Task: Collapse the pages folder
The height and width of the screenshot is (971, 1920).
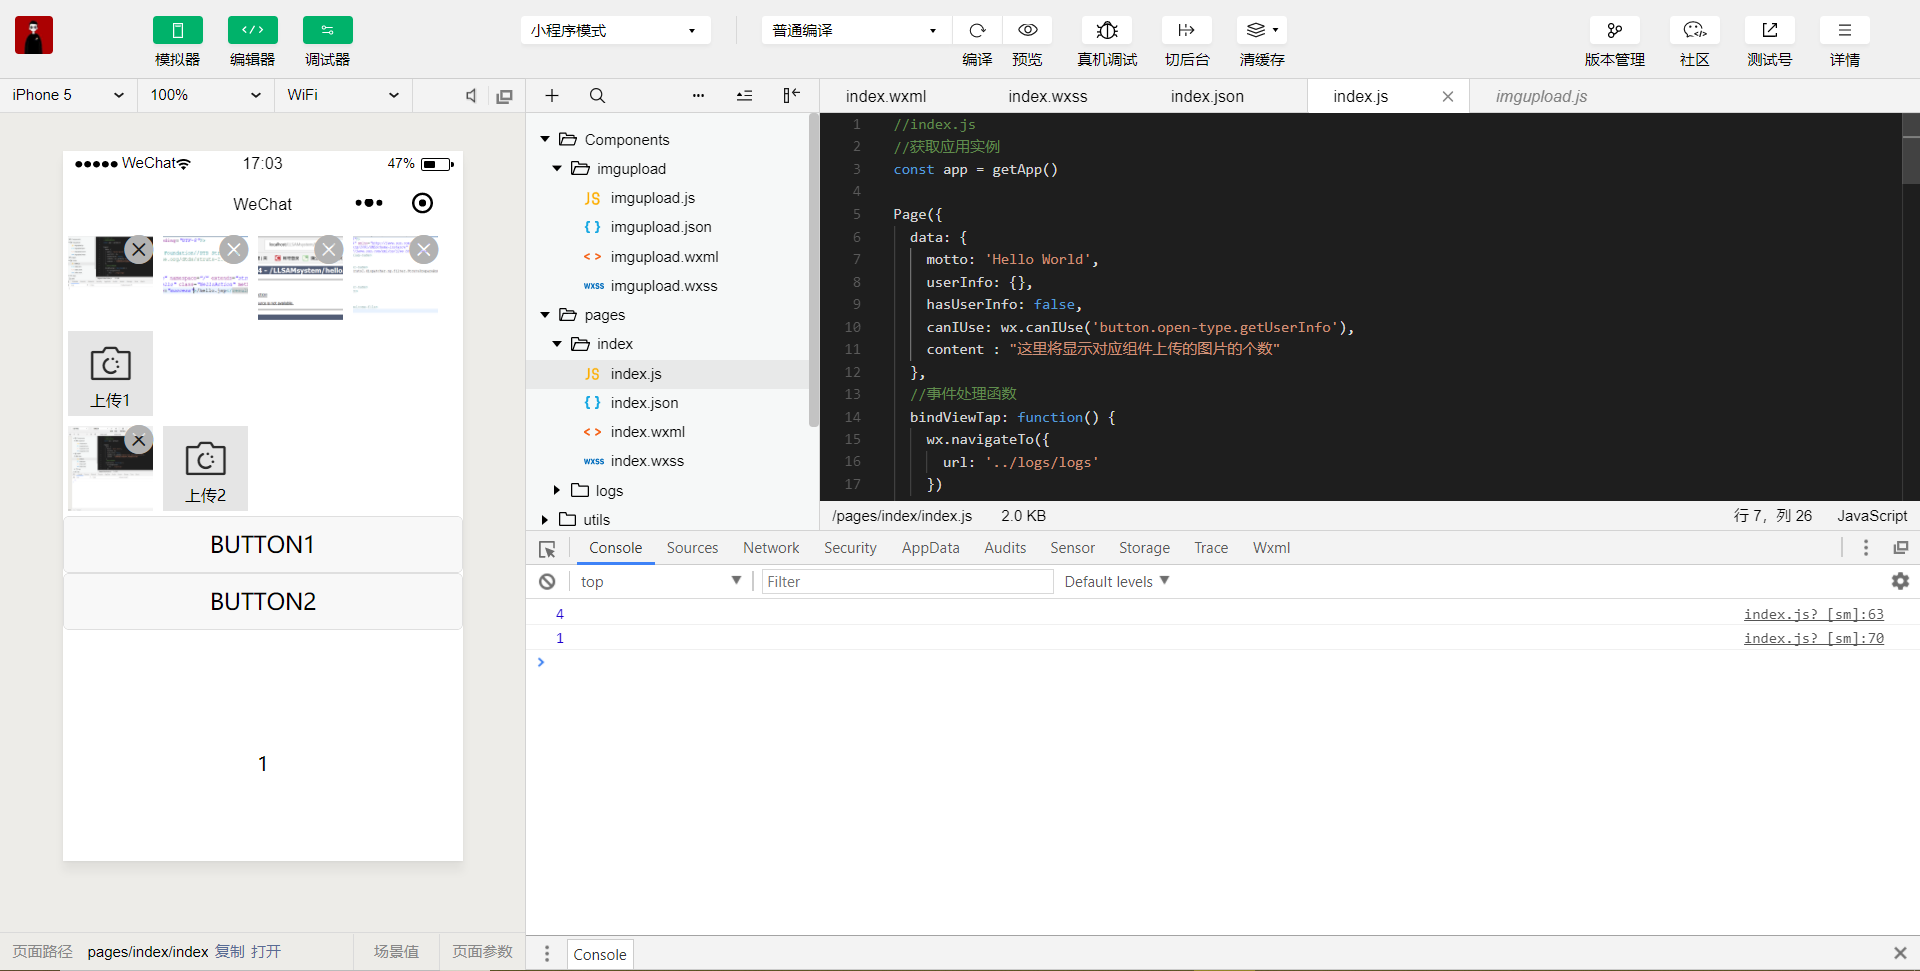Action: coord(545,315)
